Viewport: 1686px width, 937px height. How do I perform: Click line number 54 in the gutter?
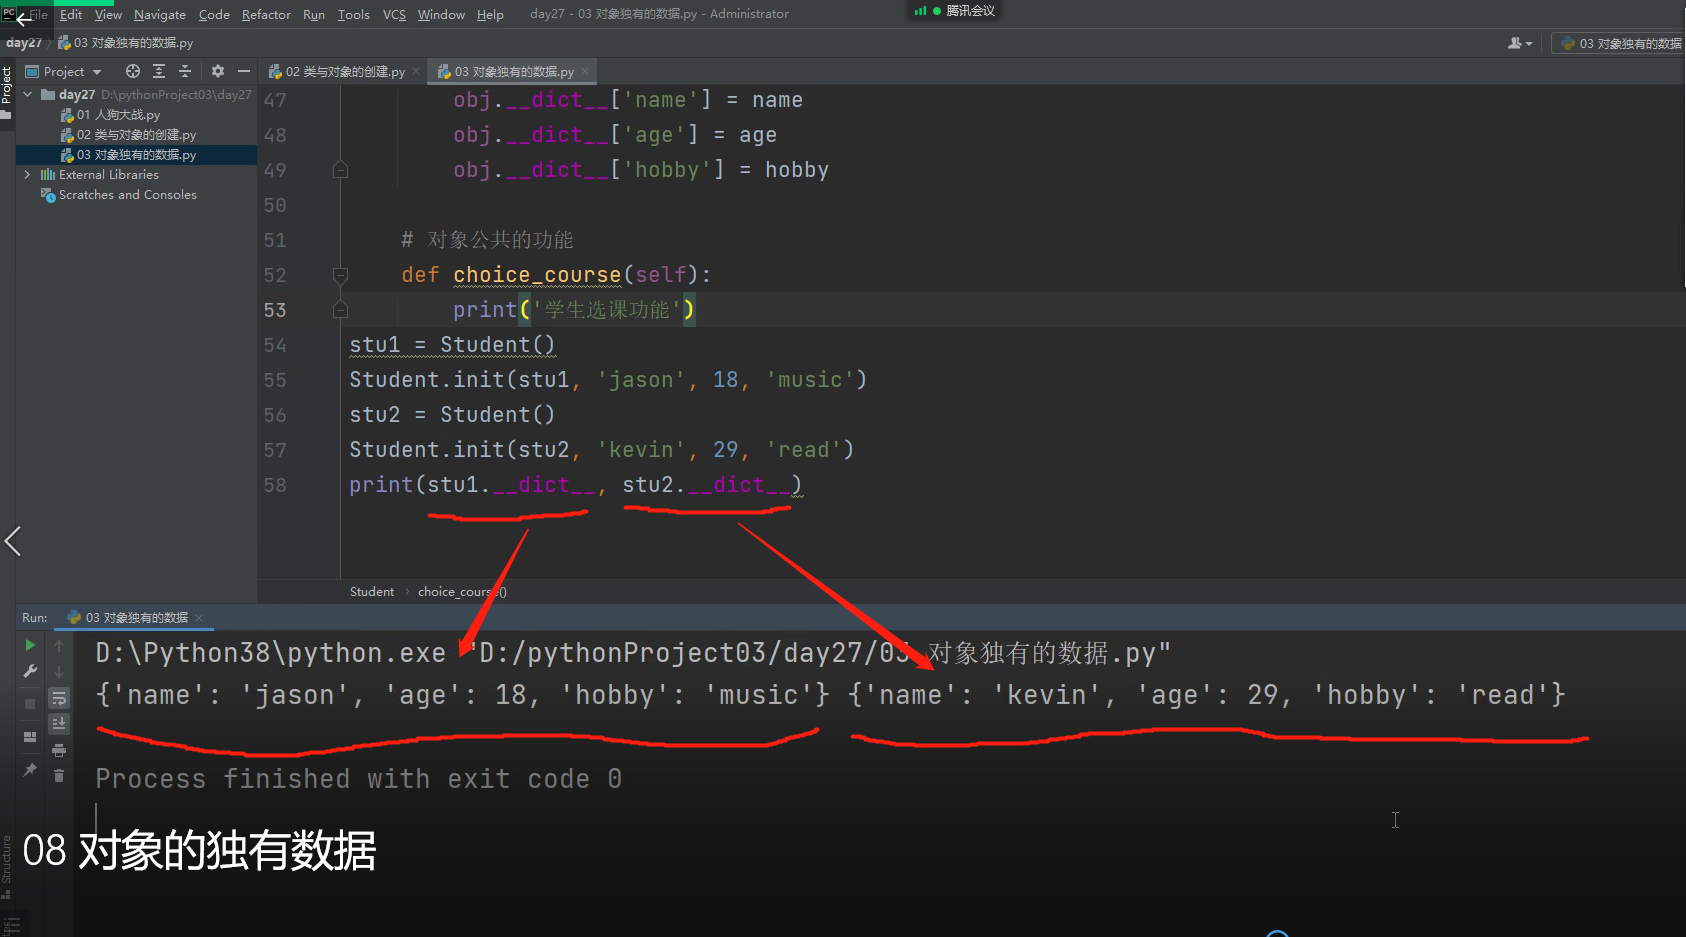[275, 345]
